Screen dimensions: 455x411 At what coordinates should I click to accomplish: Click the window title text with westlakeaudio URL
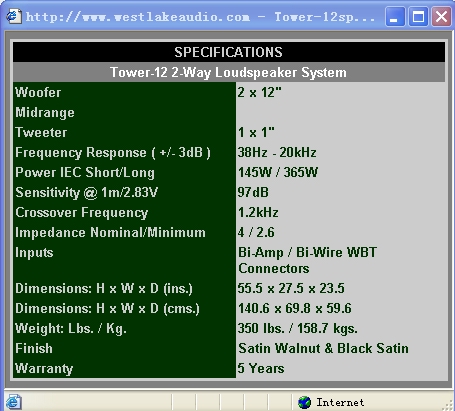tap(200, 17)
